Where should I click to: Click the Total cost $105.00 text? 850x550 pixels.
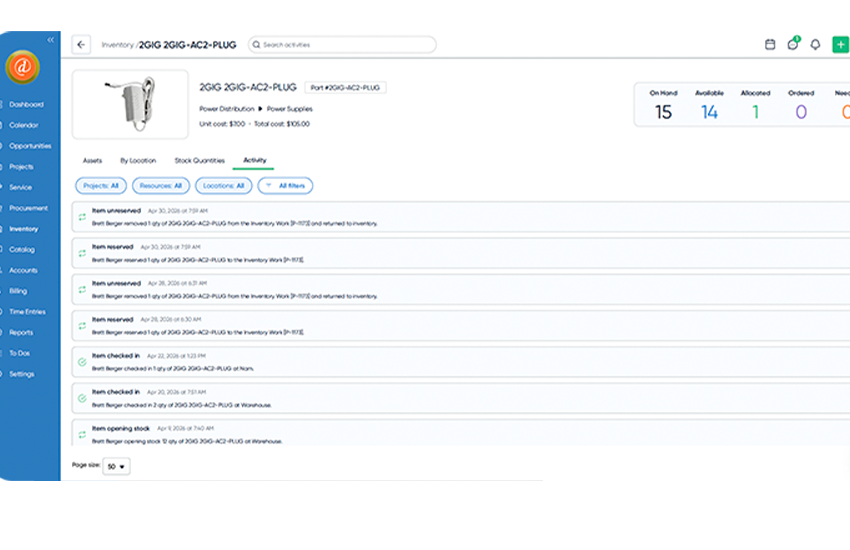[x=282, y=124]
